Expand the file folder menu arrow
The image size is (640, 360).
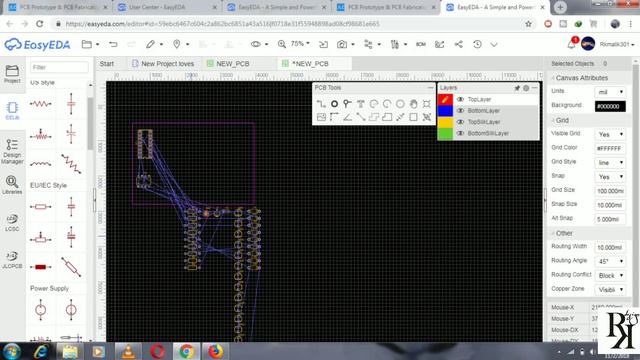(x=98, y=44)
